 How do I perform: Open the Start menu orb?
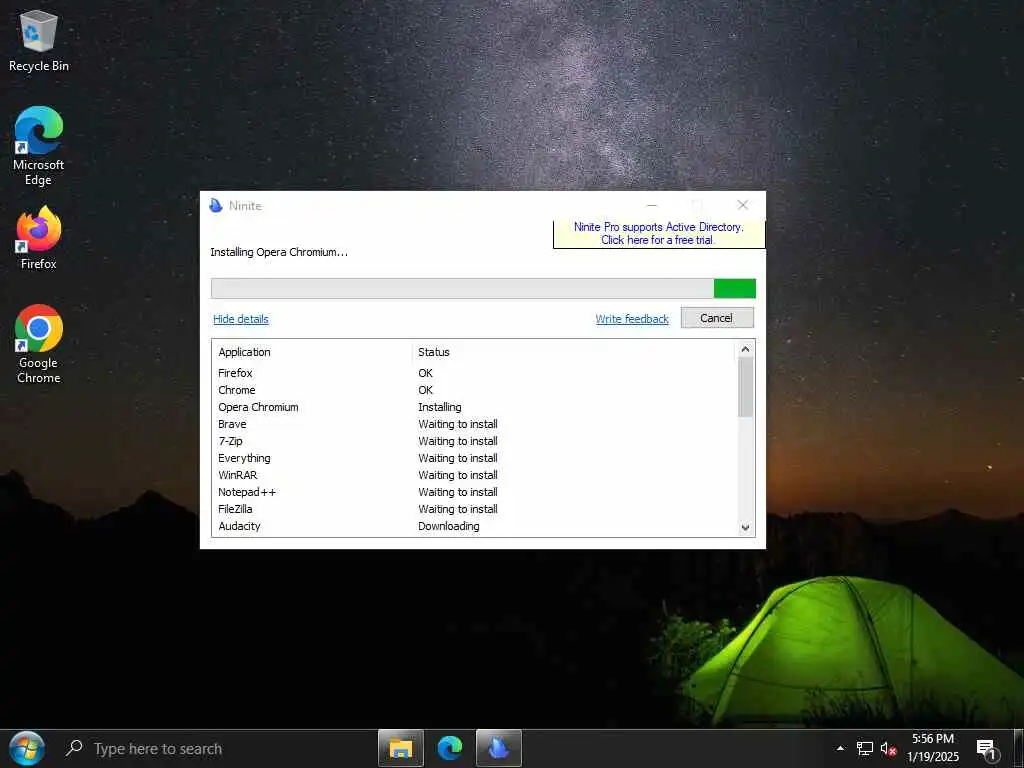[x=27, y=748]
